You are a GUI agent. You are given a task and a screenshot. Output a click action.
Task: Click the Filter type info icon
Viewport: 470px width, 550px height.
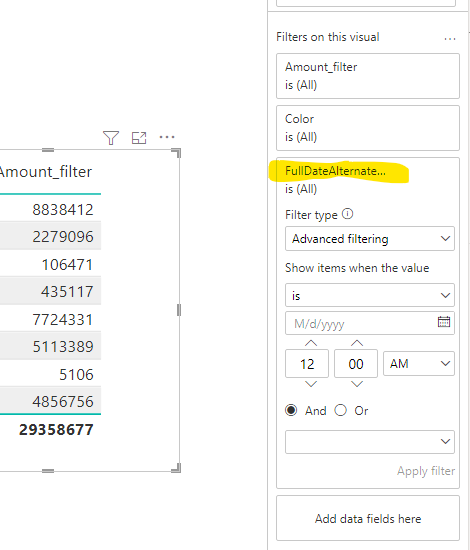(347, 214)
